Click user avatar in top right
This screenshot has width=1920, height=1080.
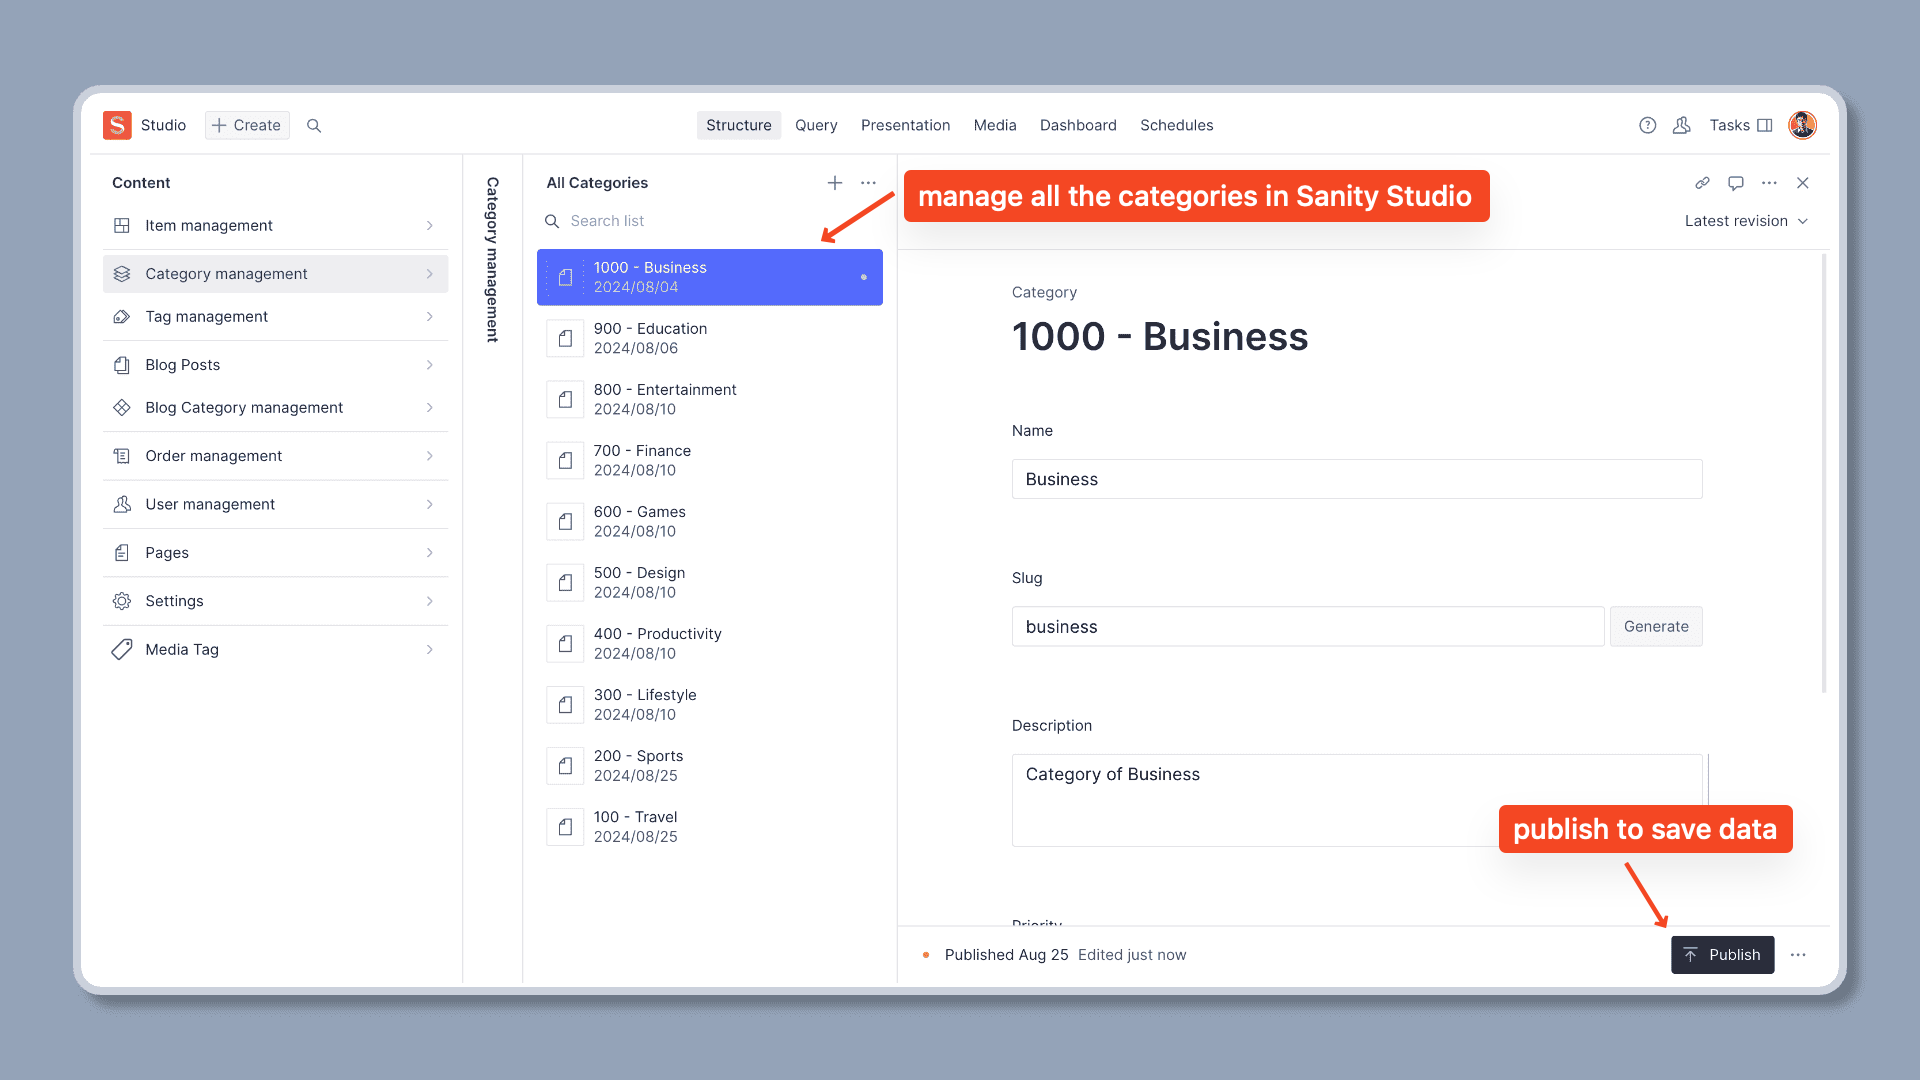(x=1802, y=126)
